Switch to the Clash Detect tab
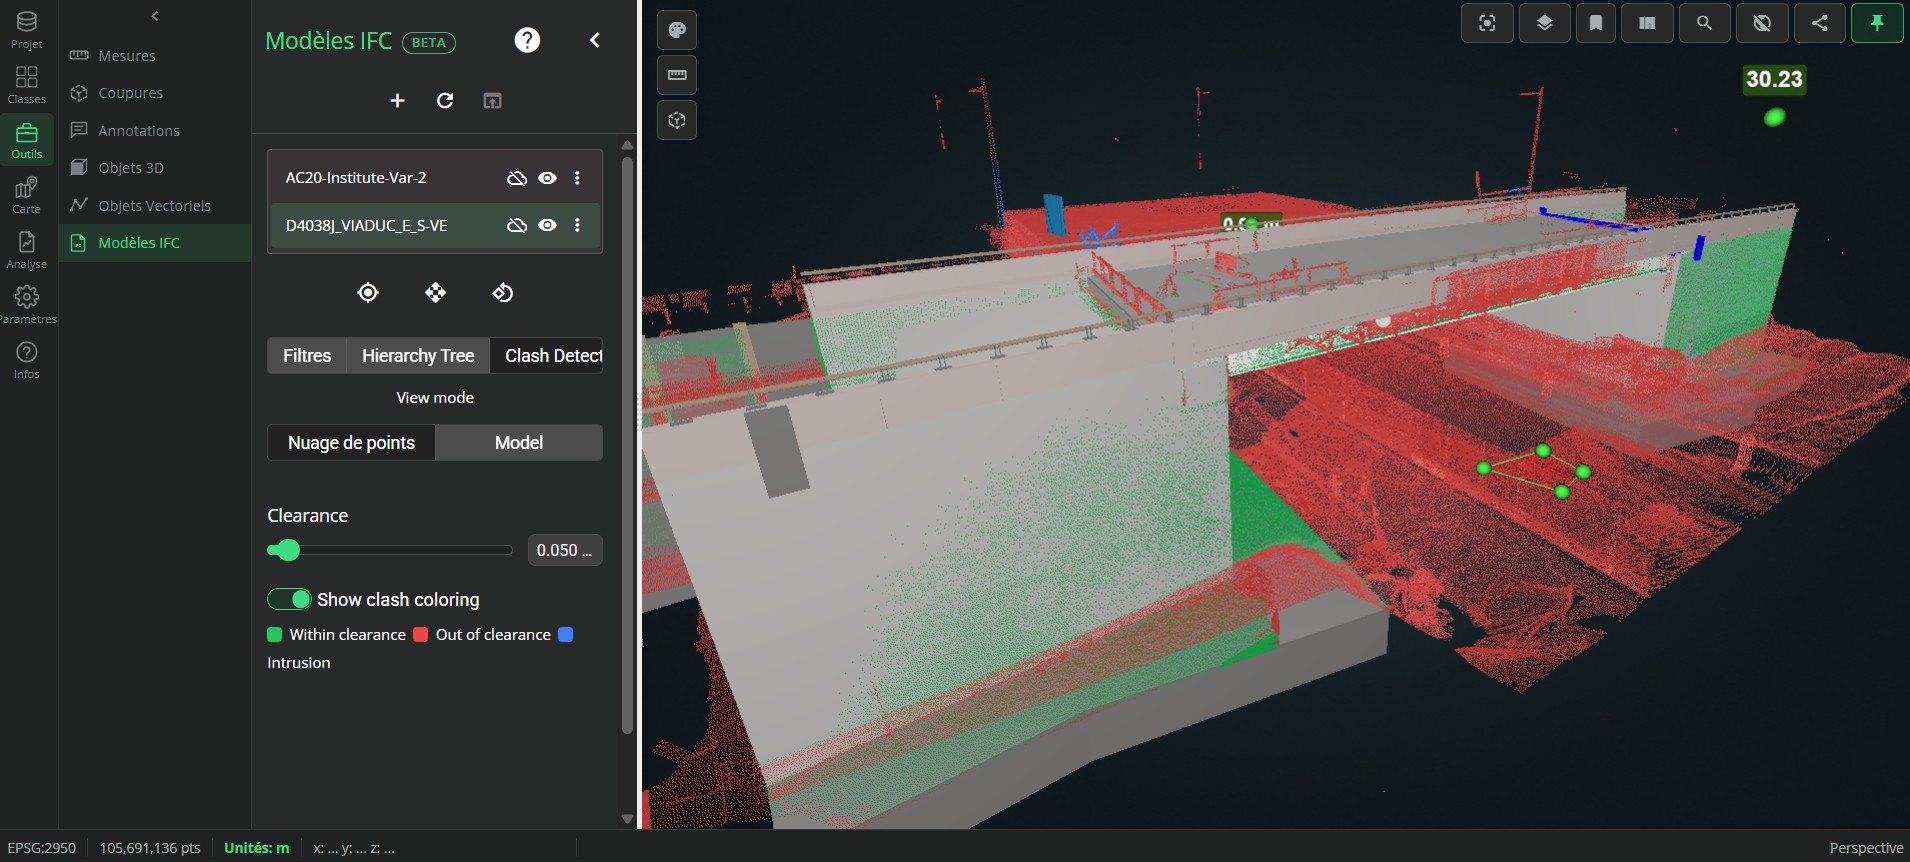The image size is (1910, 862). (547, 356)
